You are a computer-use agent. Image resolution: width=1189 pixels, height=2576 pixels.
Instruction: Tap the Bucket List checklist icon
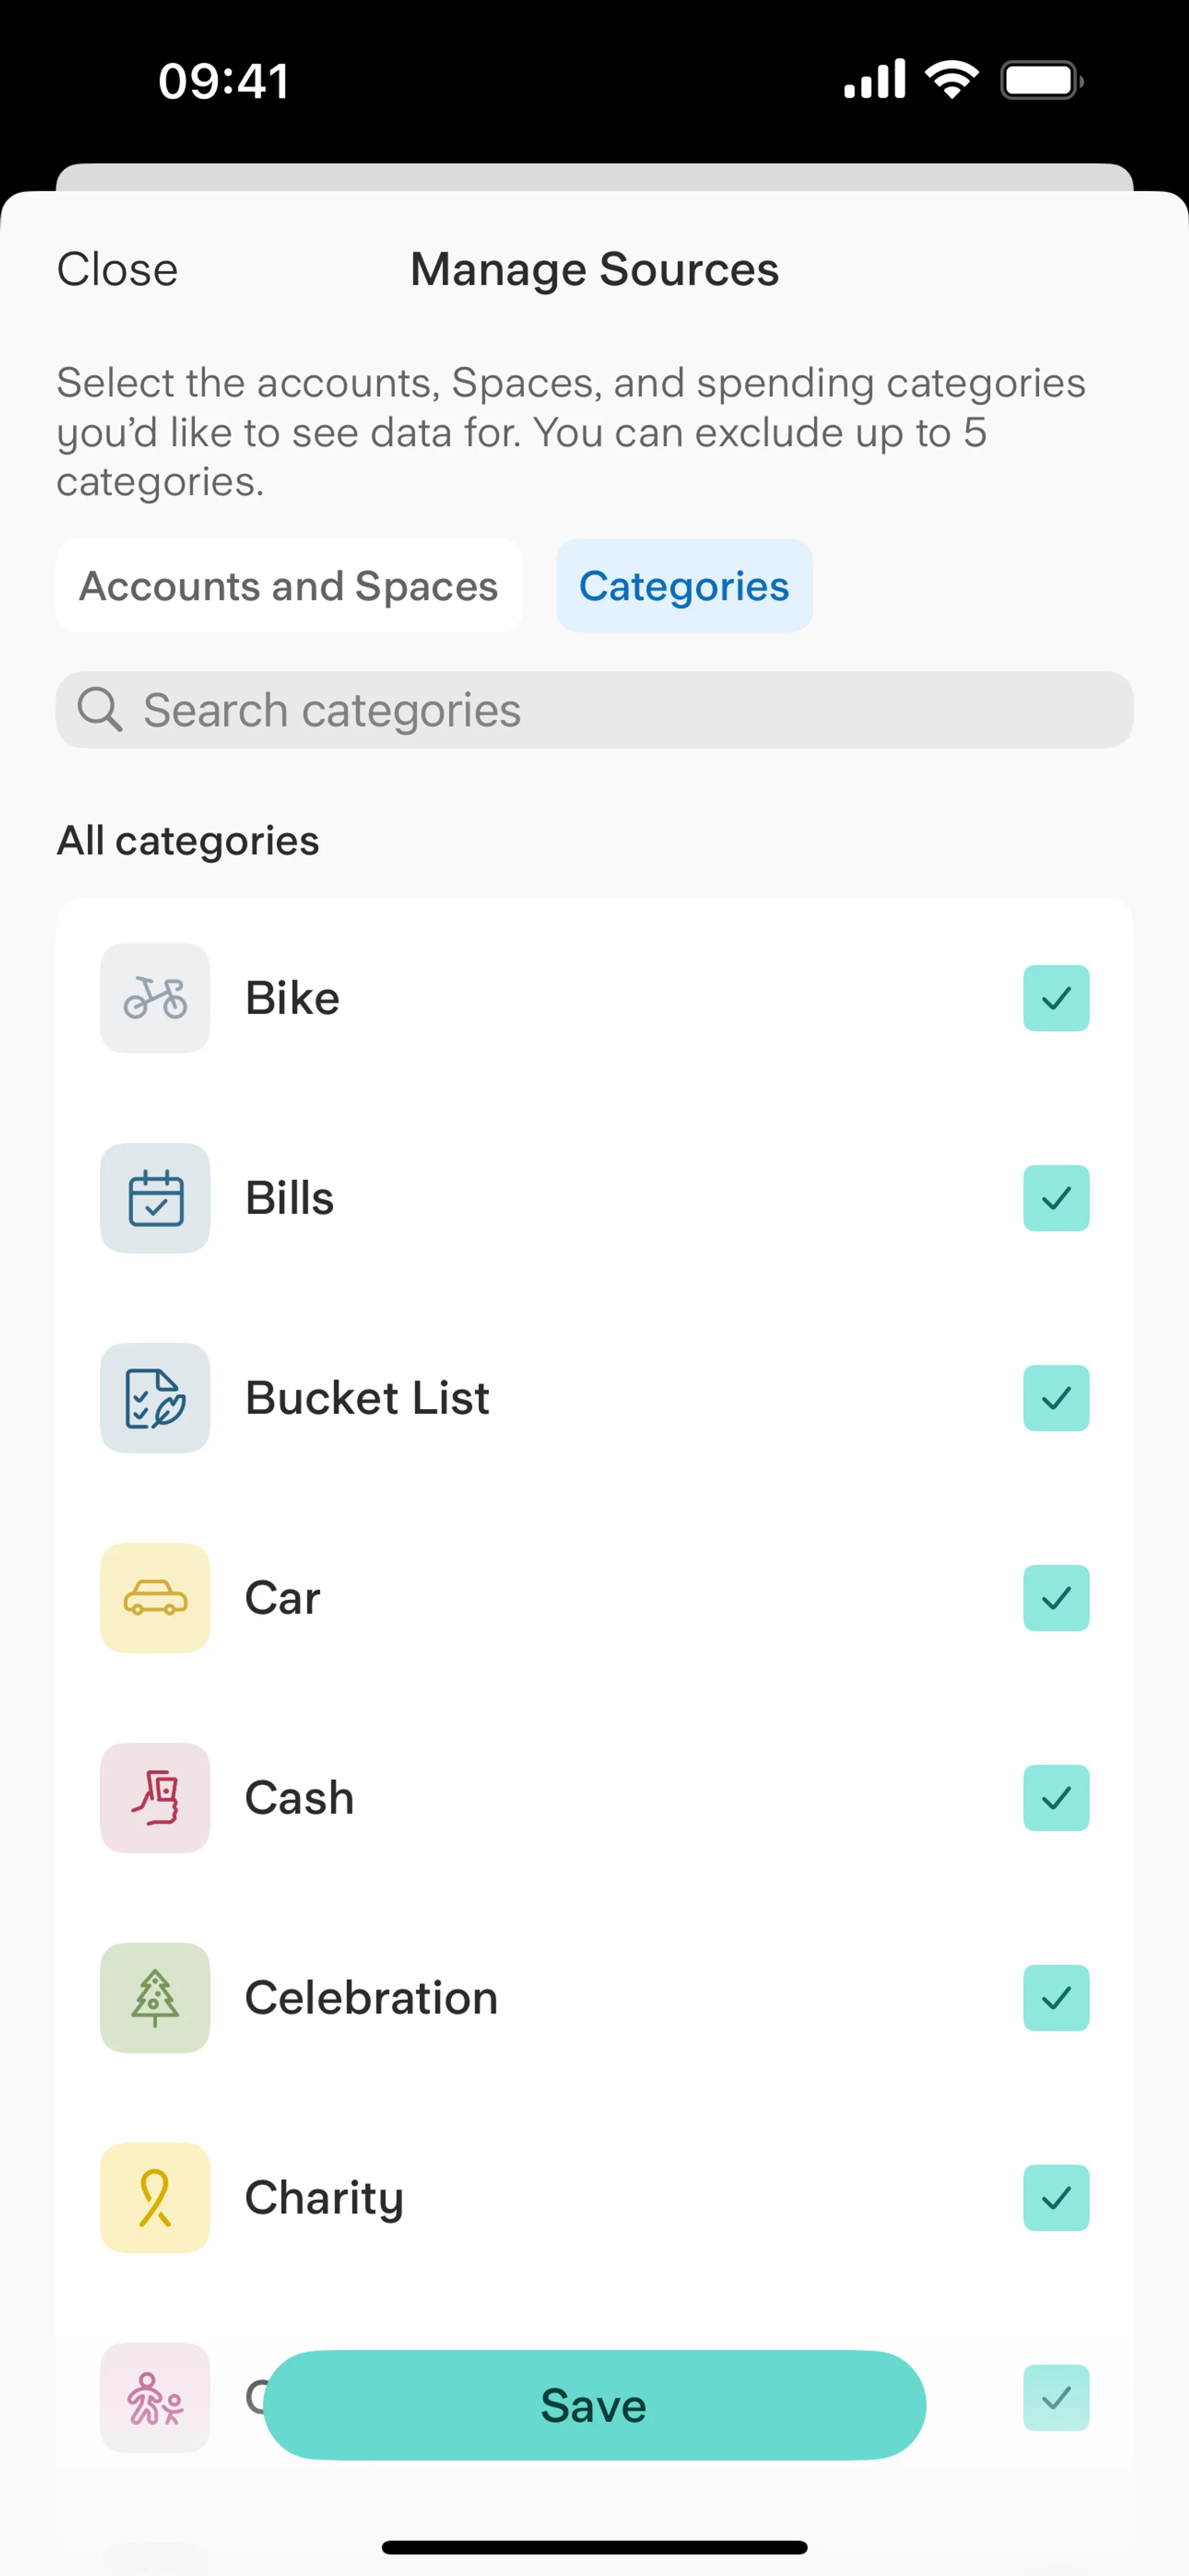pos(155,1398)
